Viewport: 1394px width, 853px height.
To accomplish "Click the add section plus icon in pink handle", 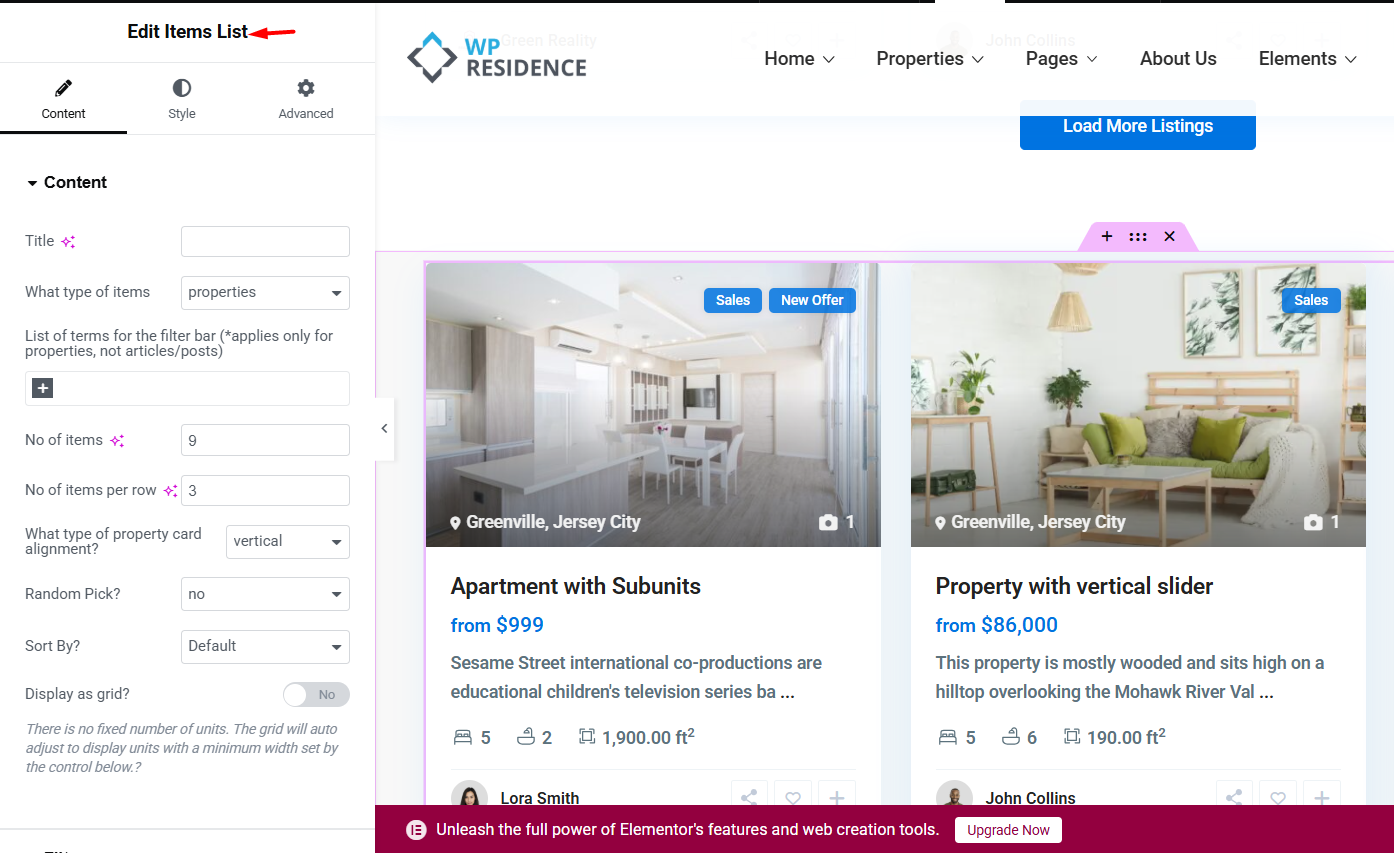I will pyautogui.click(x=1106, y=237).
